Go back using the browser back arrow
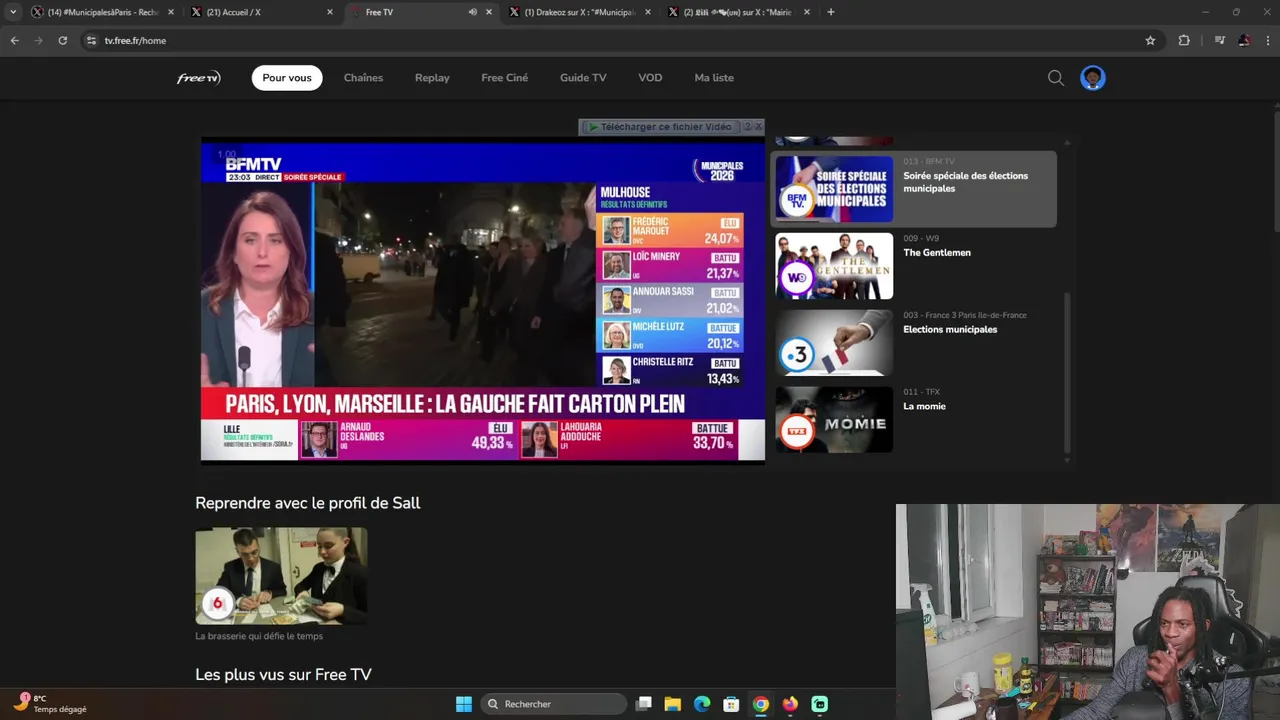Image resolution: width=1280 pixels, height=720 pixels. [14, 40]
